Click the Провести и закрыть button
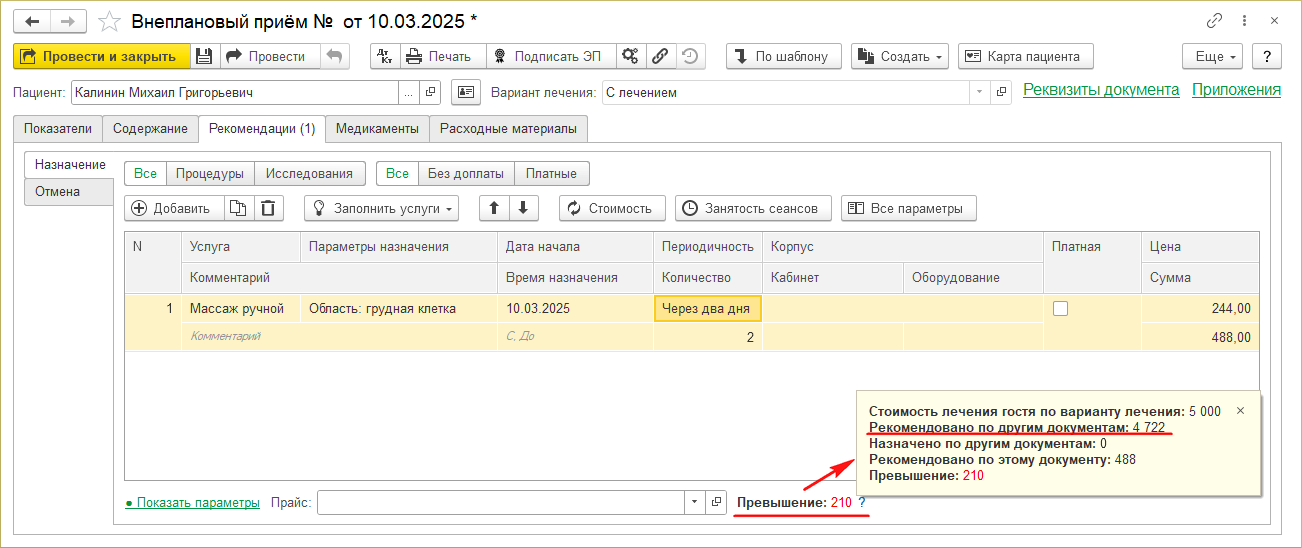Viewport: 1302px width, 548px height. (100, 56)
